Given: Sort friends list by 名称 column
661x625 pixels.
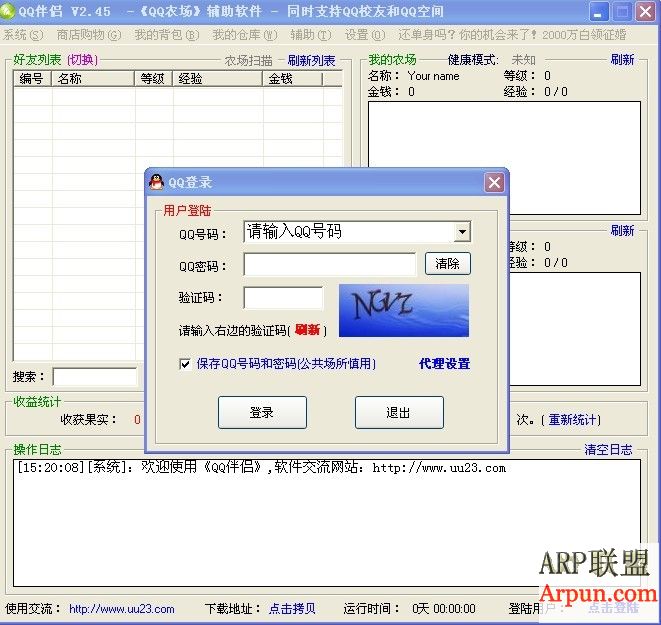Looking at the screenshot, I should tap(93, 79).
